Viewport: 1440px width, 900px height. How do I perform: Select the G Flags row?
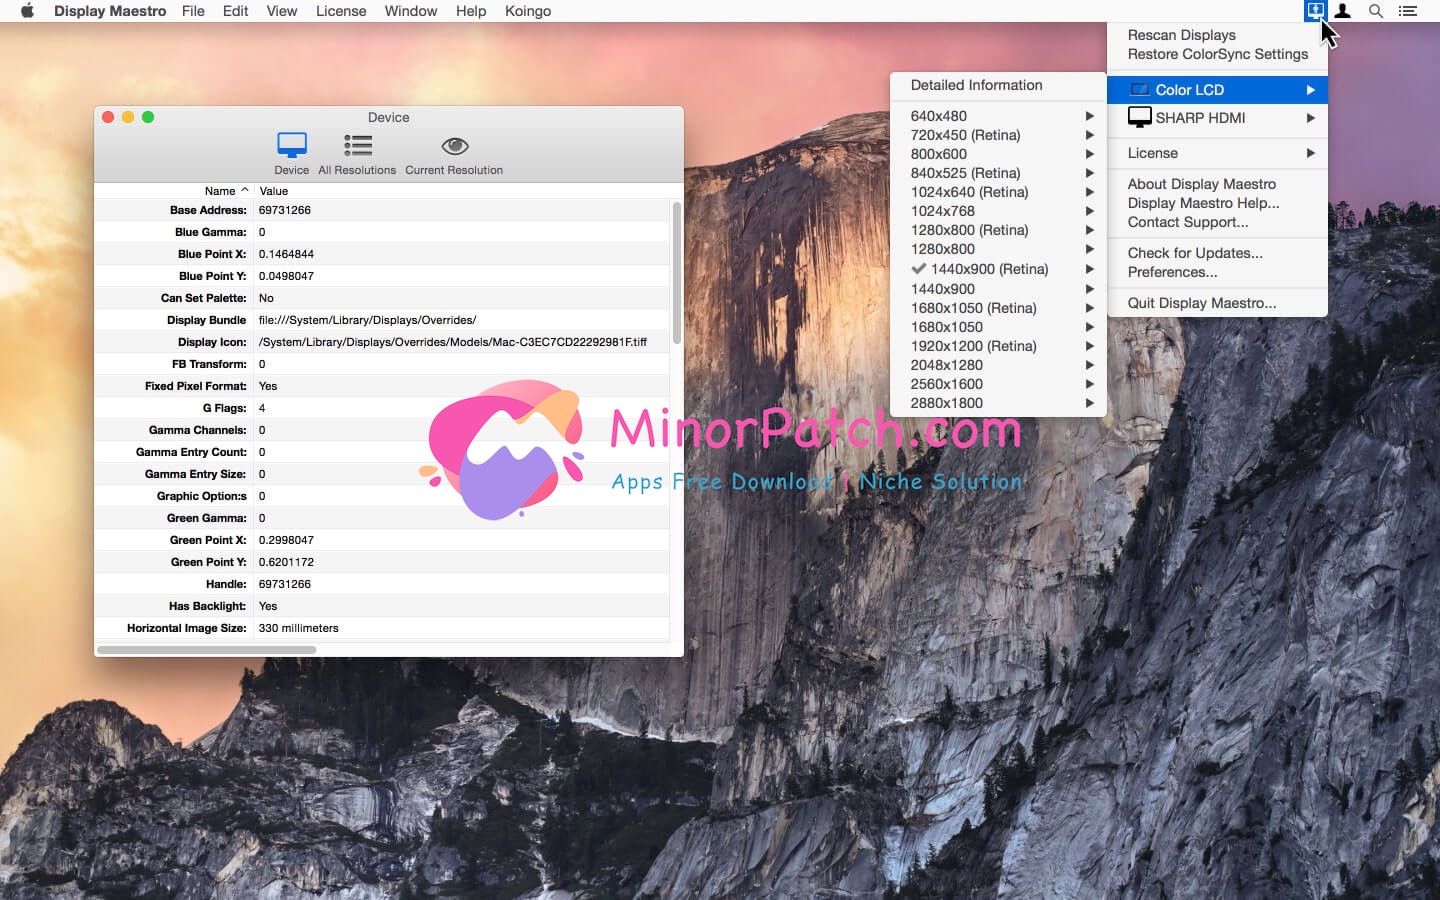tap(382, 408)
